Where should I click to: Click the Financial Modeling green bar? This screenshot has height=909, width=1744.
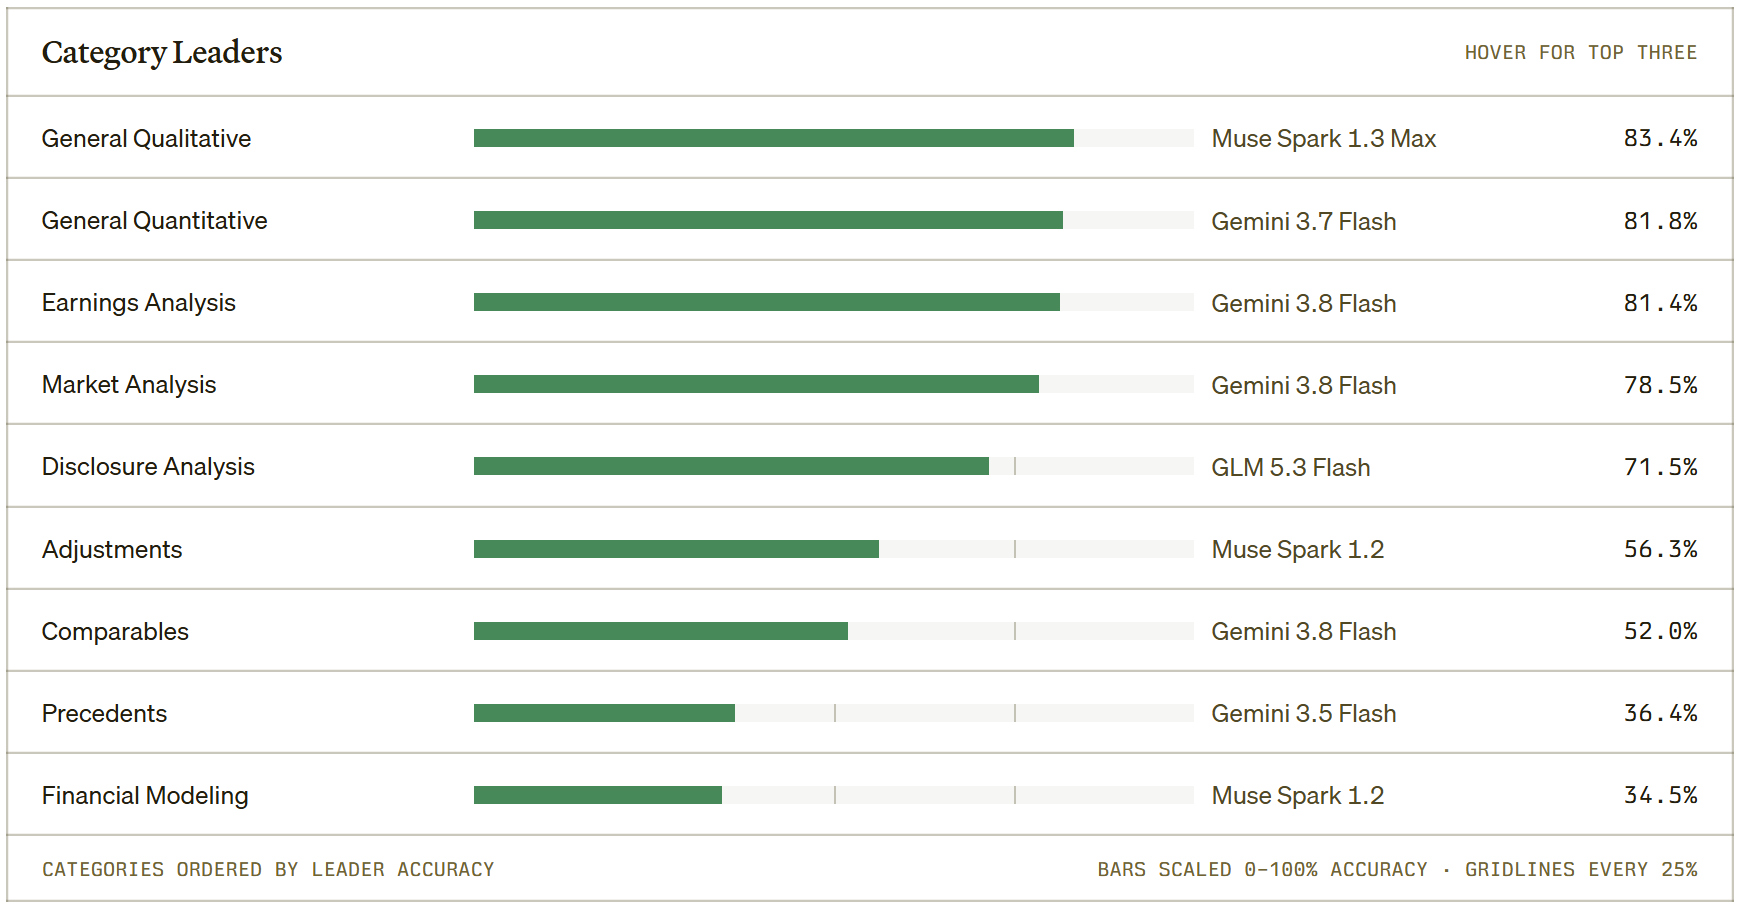[598, 795]
